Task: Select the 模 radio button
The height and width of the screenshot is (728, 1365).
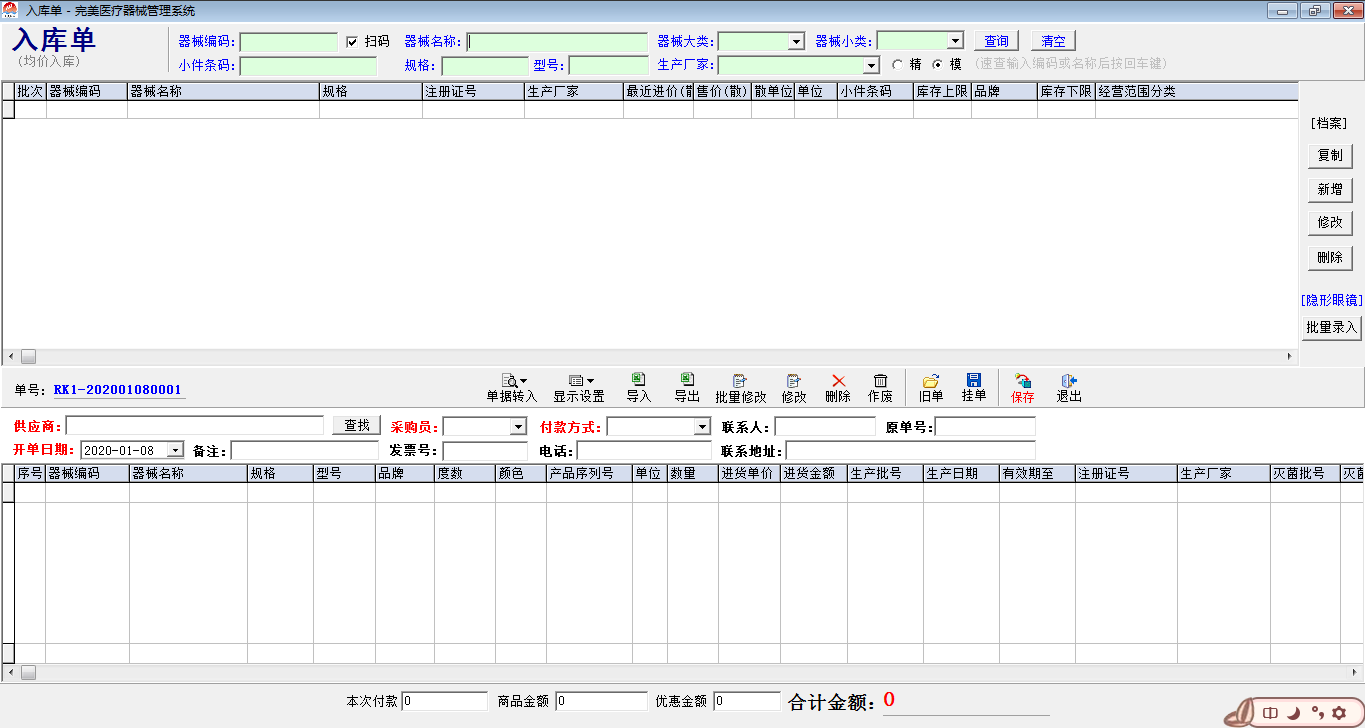Action: tap(937, 64)
